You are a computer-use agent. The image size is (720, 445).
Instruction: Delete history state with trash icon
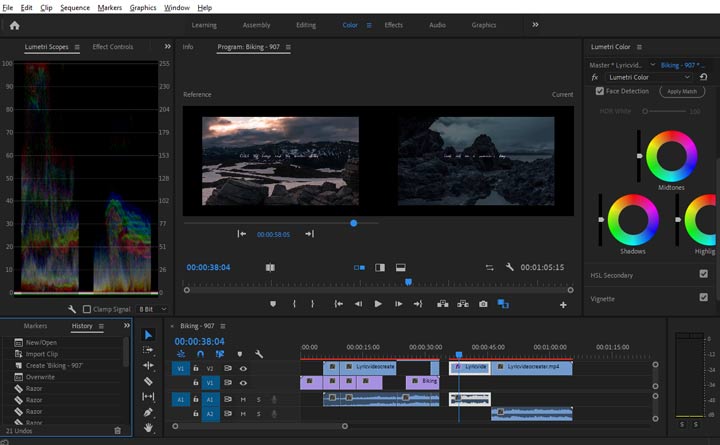[x=117, y=430]
